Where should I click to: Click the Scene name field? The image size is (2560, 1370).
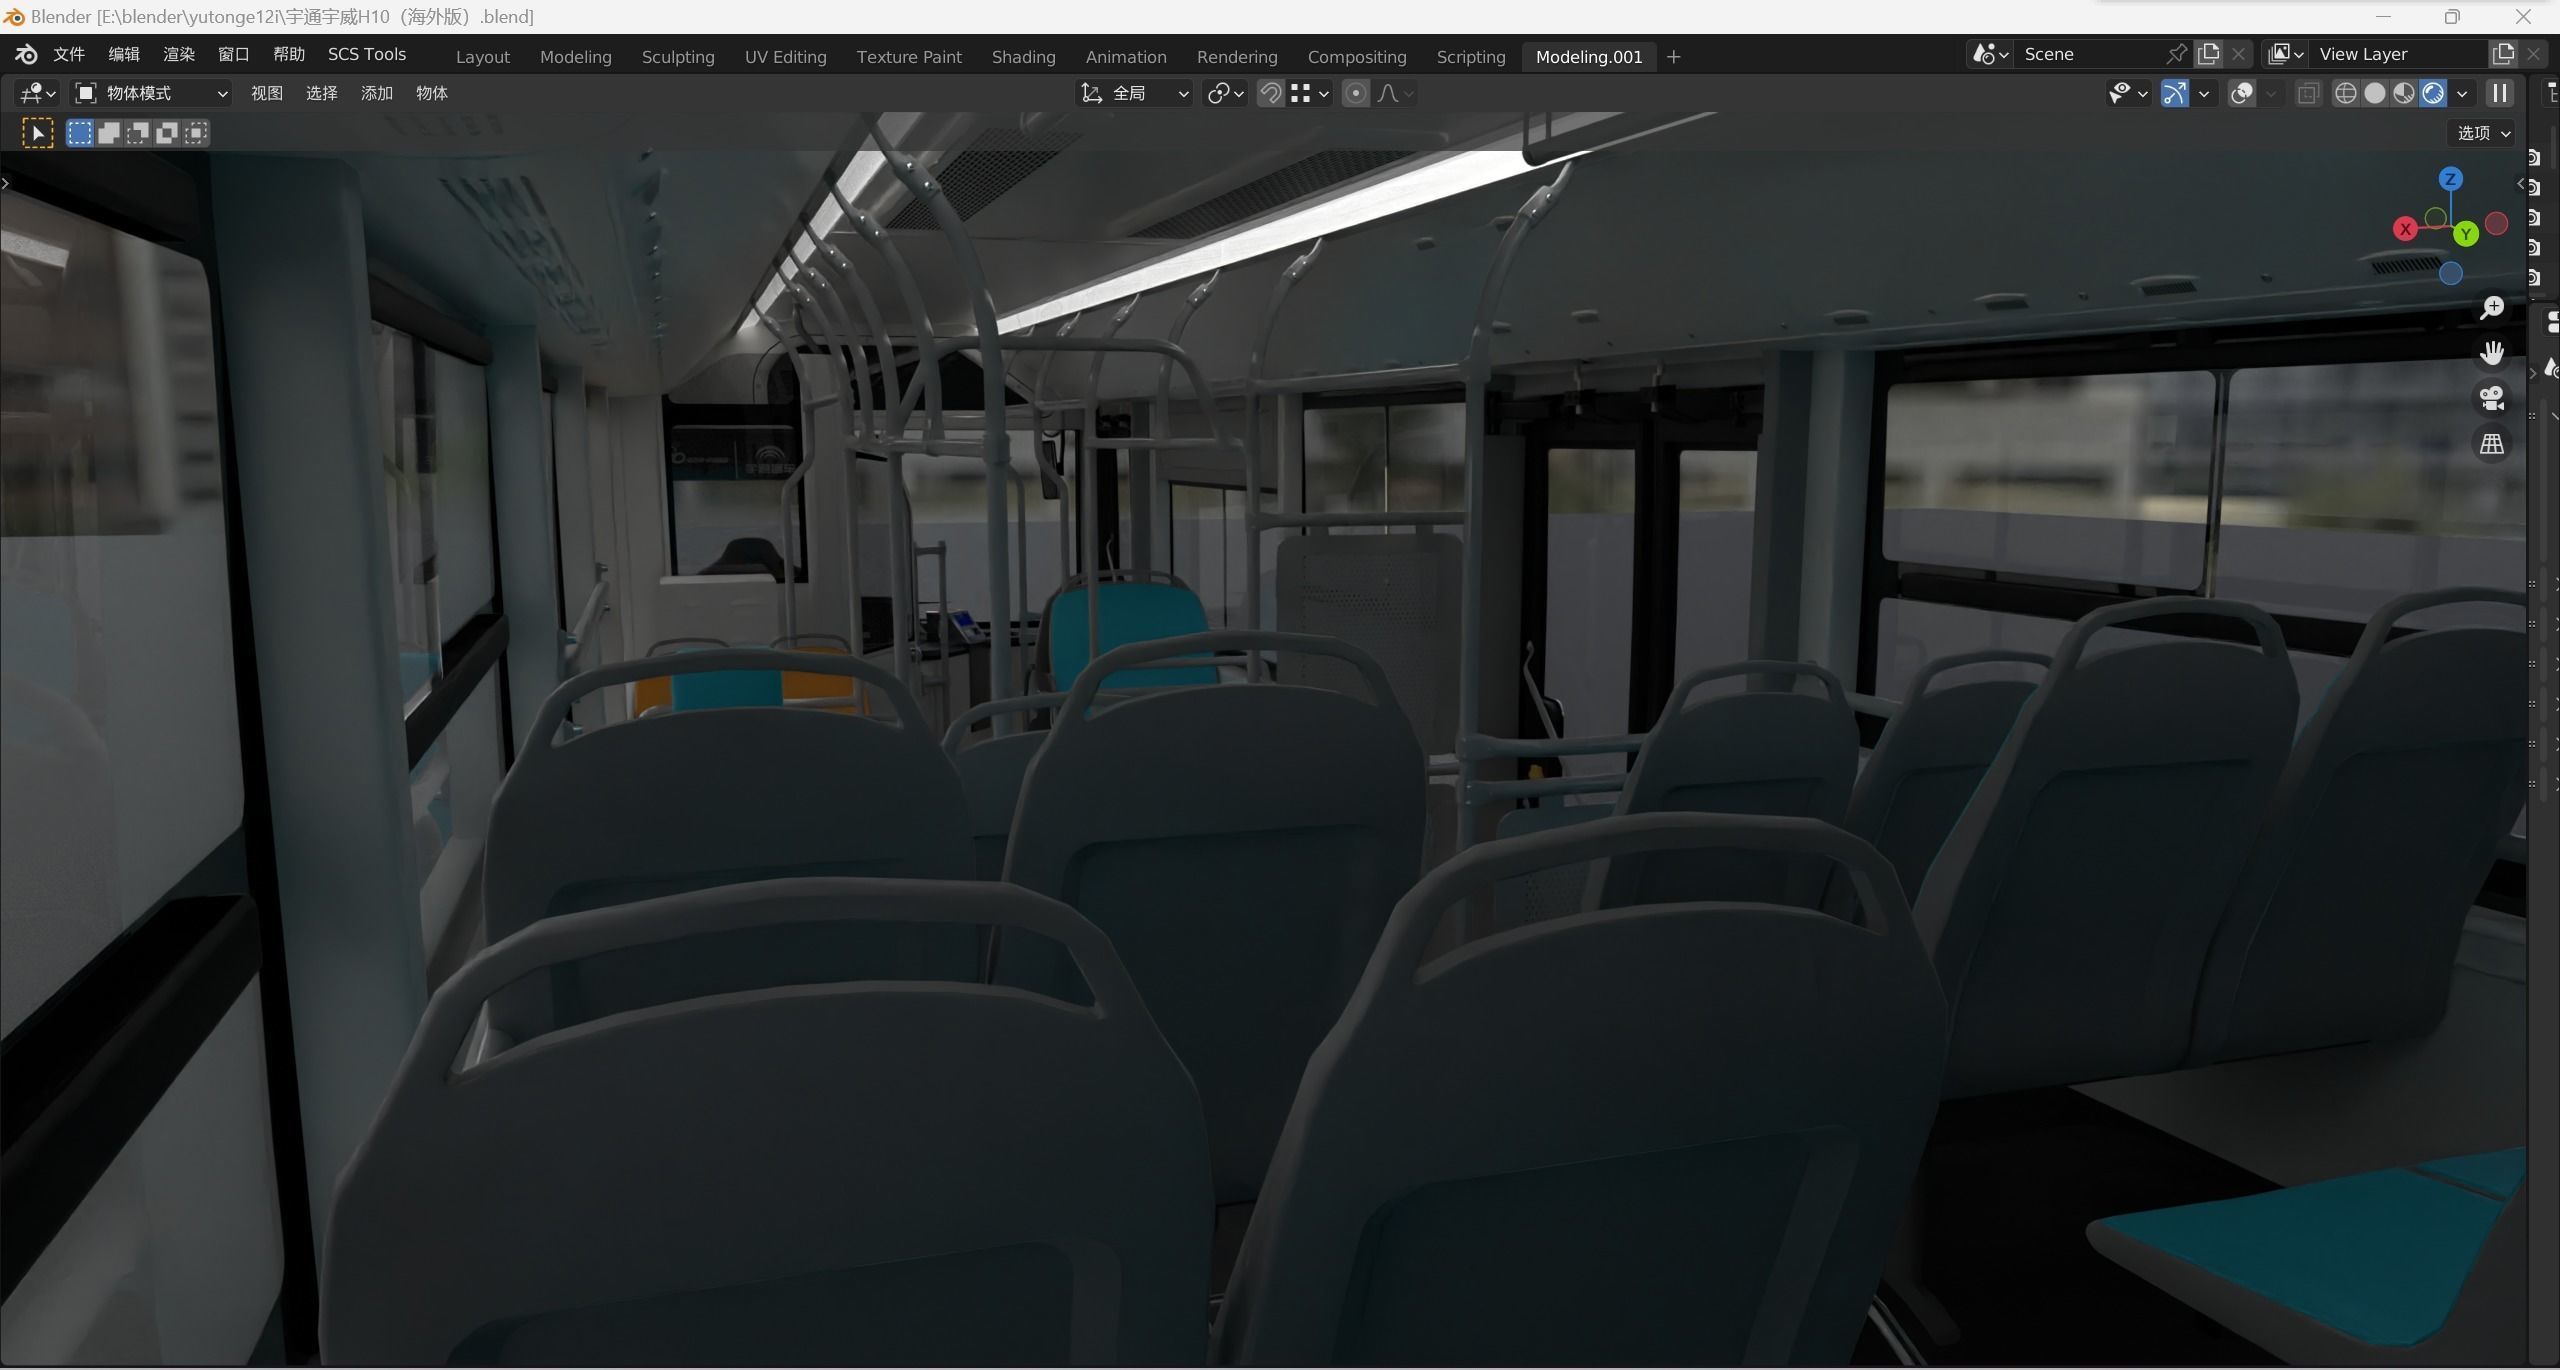(2090, 54)
